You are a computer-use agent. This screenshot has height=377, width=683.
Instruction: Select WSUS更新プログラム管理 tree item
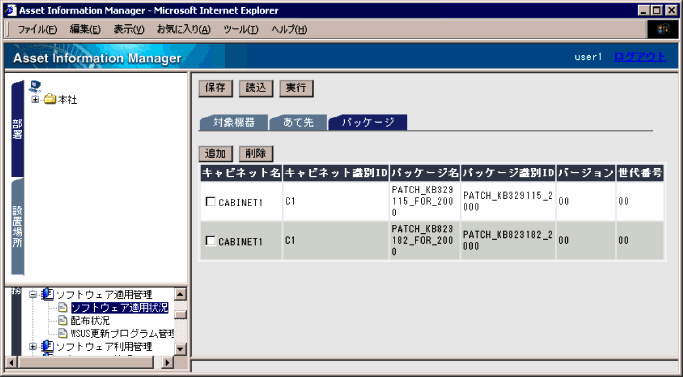tap(122, 334)
